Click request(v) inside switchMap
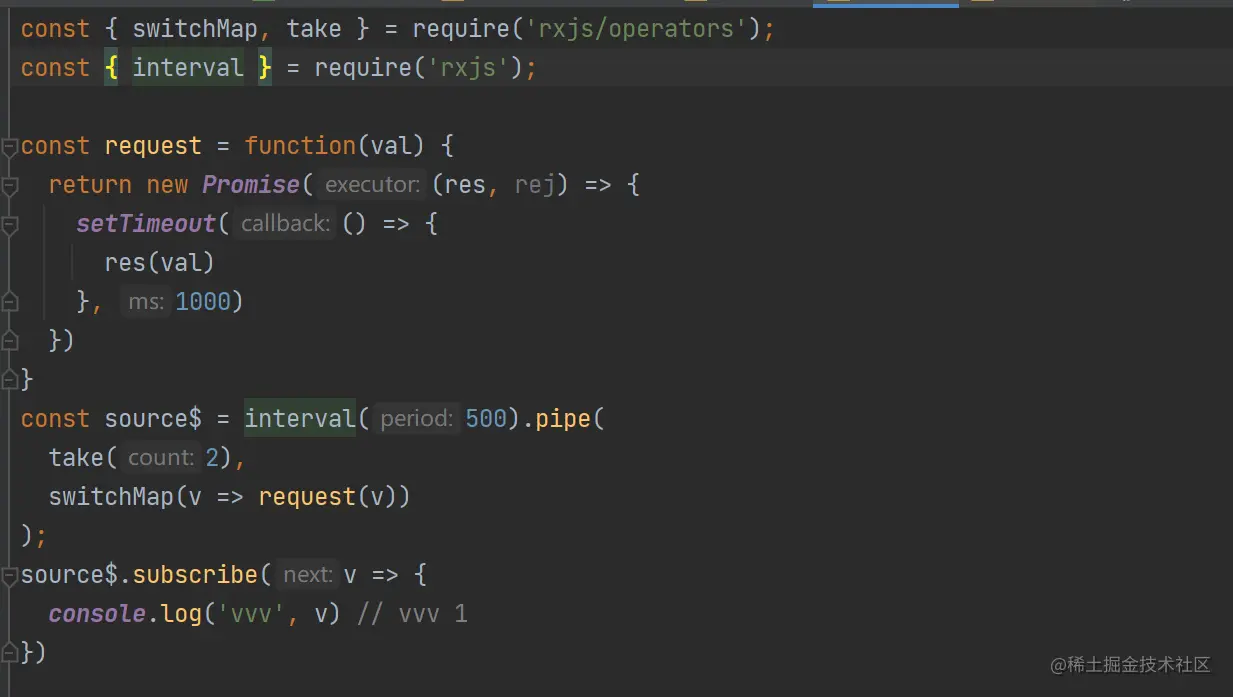The image size is (1233, 697). (328, 497)
